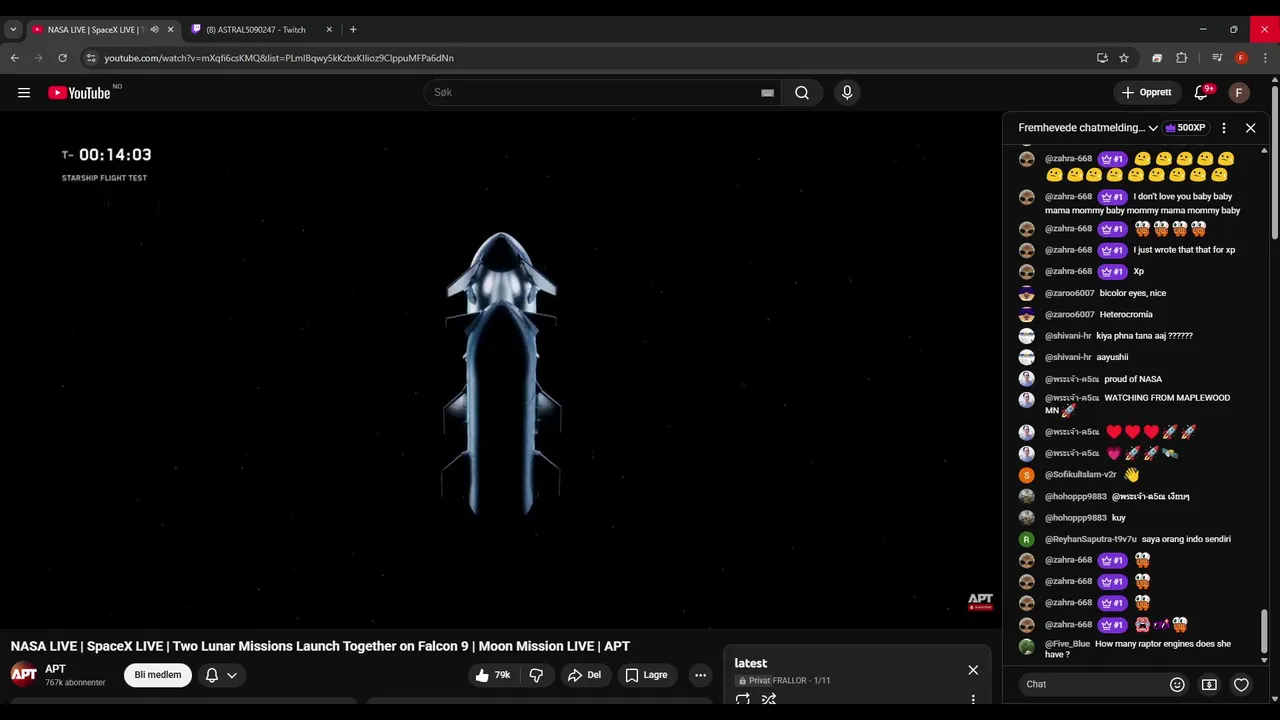Screen dimensions: 1280x720
Task: Close the NASA LIVE browser tab
Action: (170, 30)
